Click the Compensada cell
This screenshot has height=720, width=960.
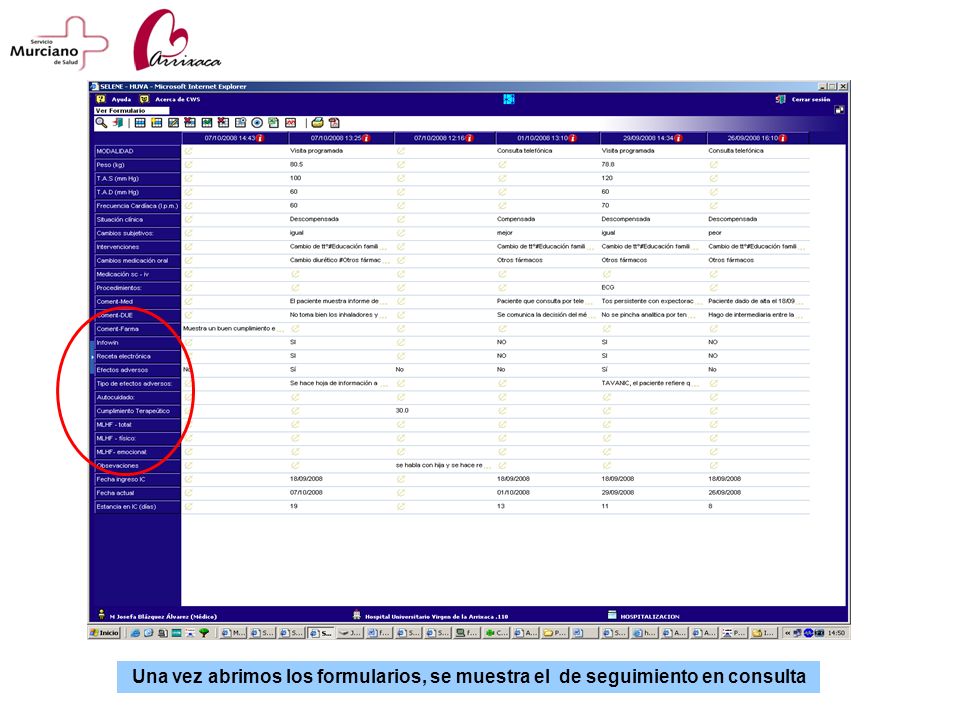click(x=516, y=219)
